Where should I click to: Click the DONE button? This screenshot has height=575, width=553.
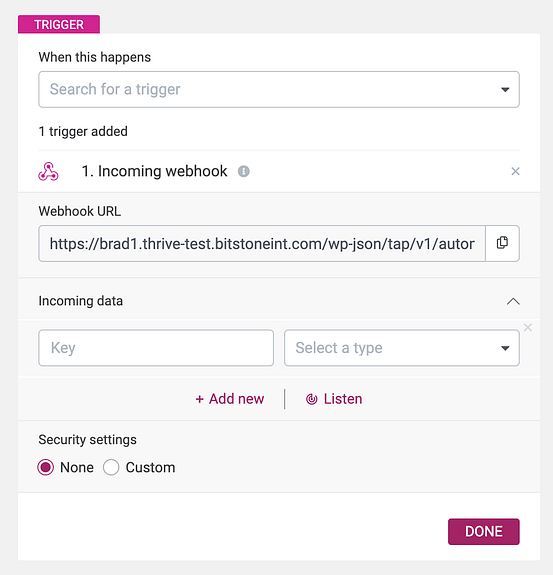coord(484,531)
